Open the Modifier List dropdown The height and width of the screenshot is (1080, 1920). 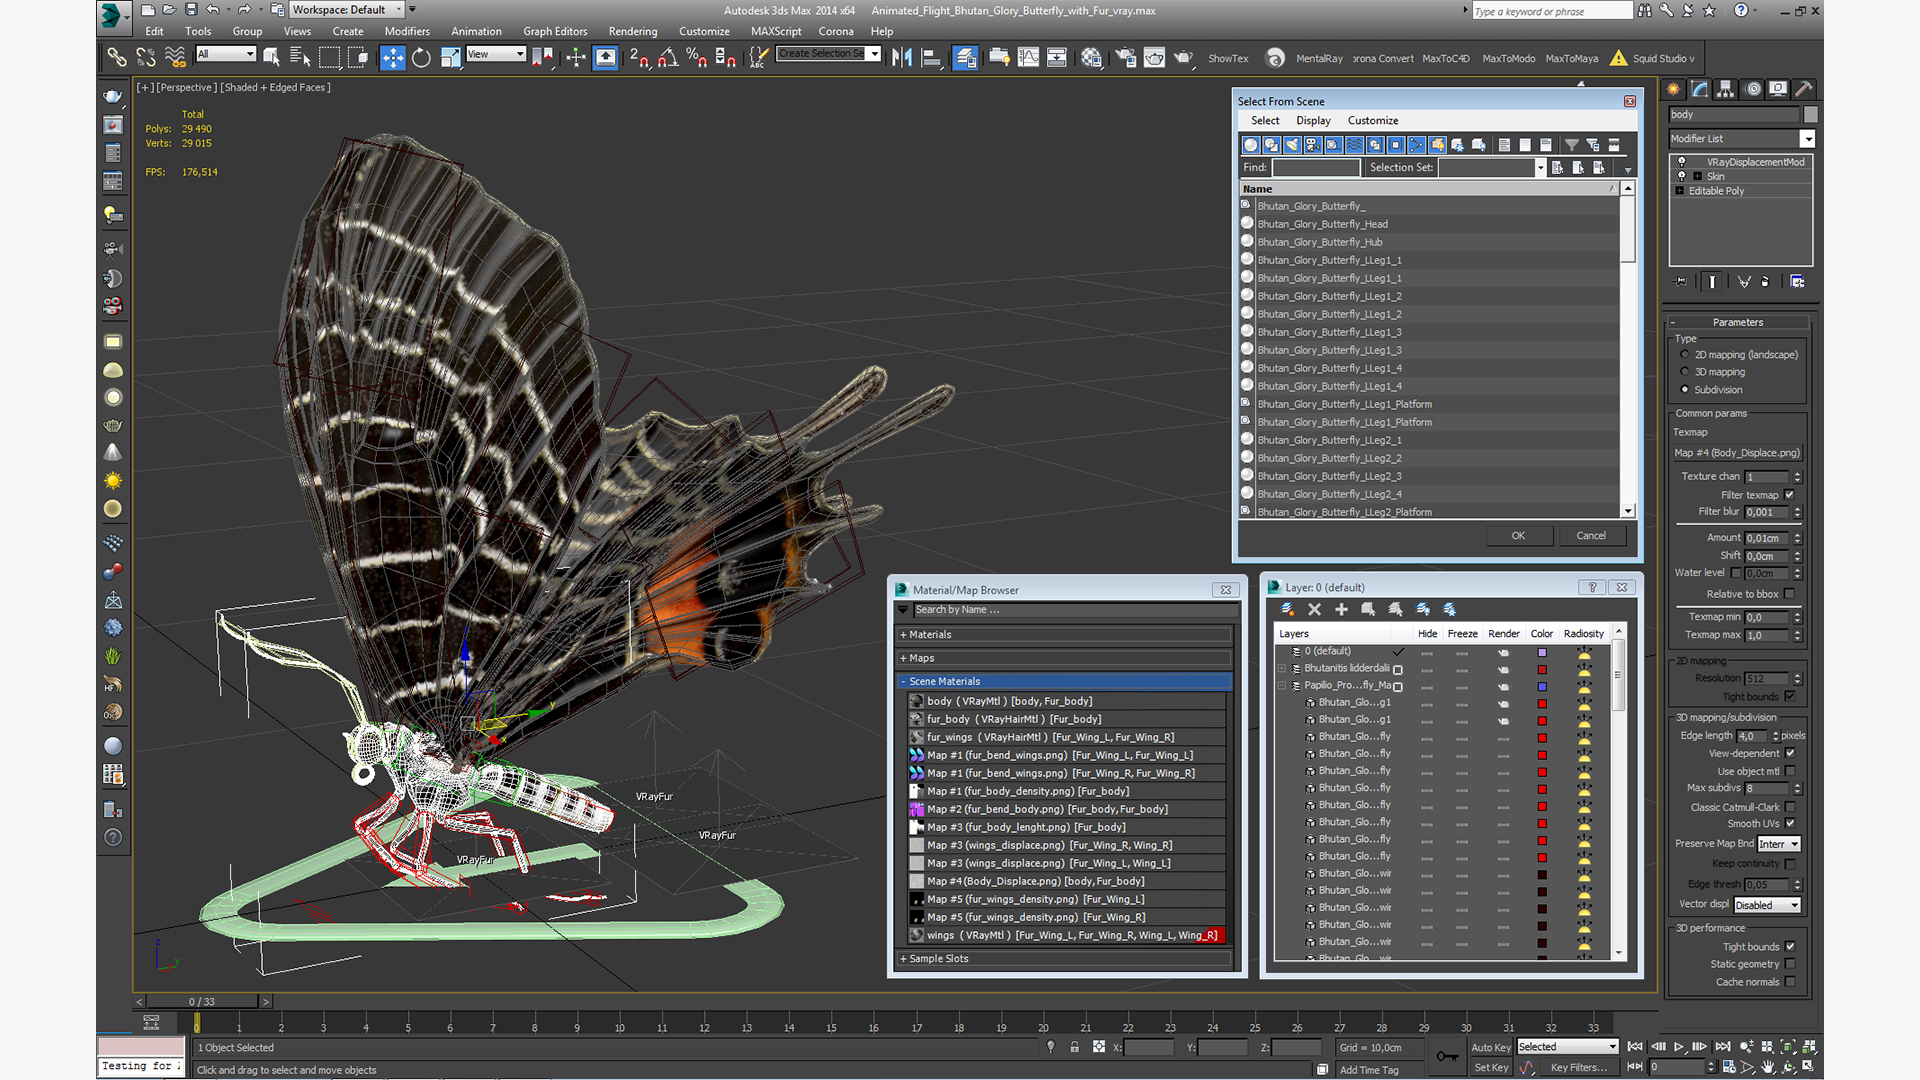tap(1741, 139)
